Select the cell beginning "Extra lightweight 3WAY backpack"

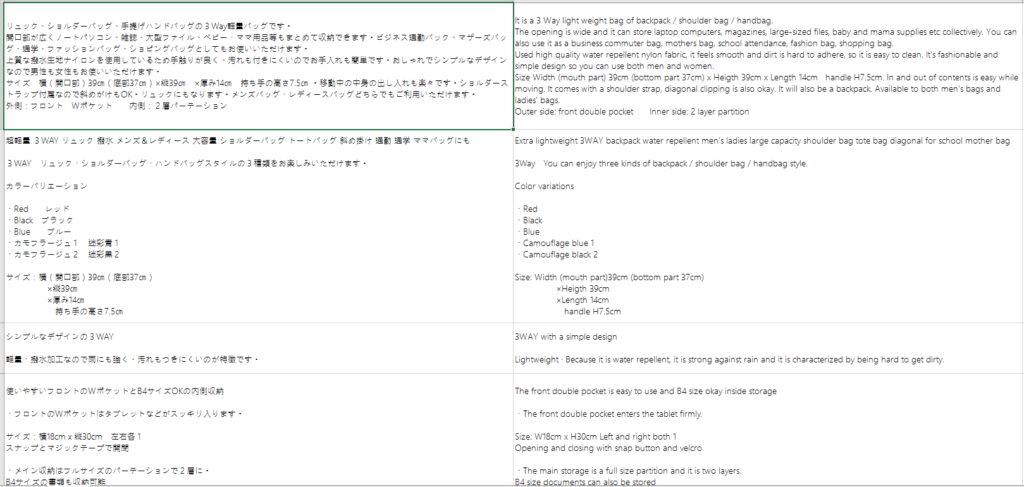[x=768, y=226]
